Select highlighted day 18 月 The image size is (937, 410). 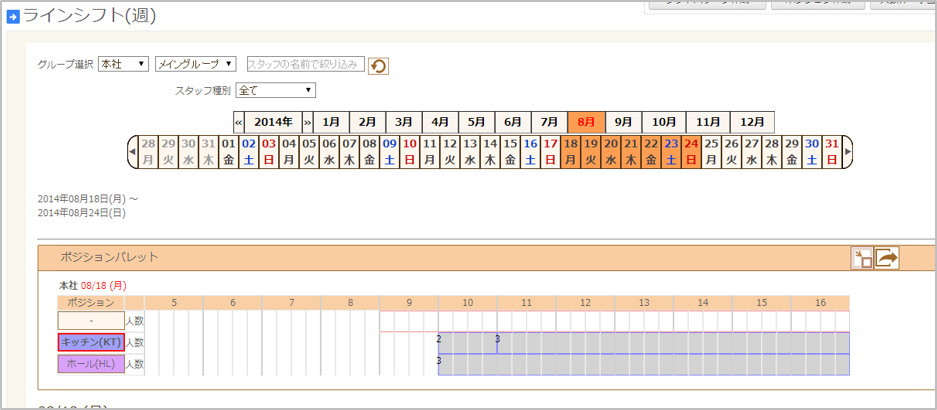pyautogui.click(x=570, y=152)
